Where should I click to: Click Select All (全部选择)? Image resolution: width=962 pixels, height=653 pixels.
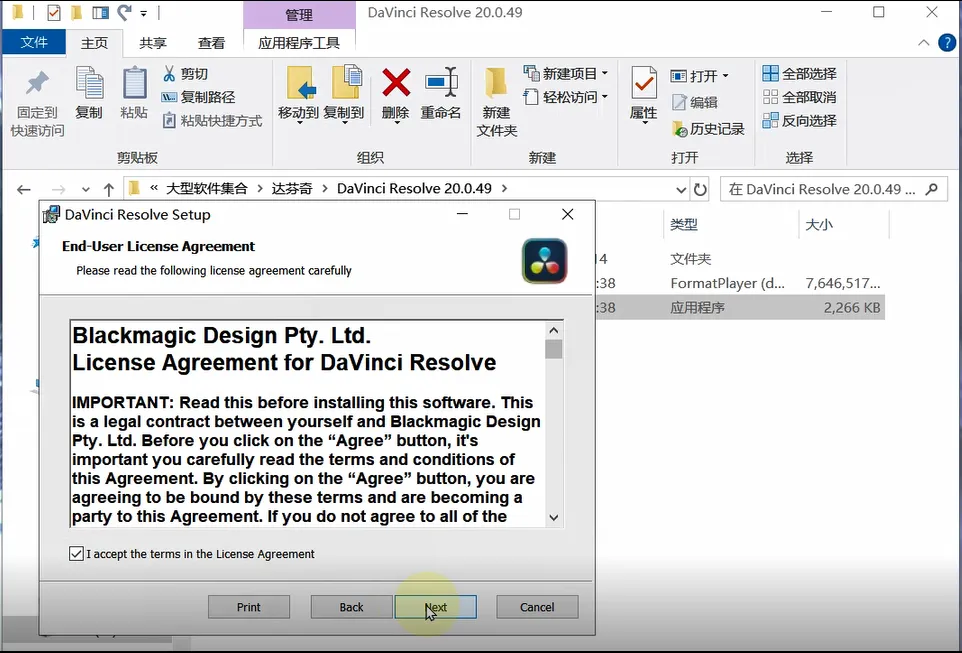[x=799, y=74]
